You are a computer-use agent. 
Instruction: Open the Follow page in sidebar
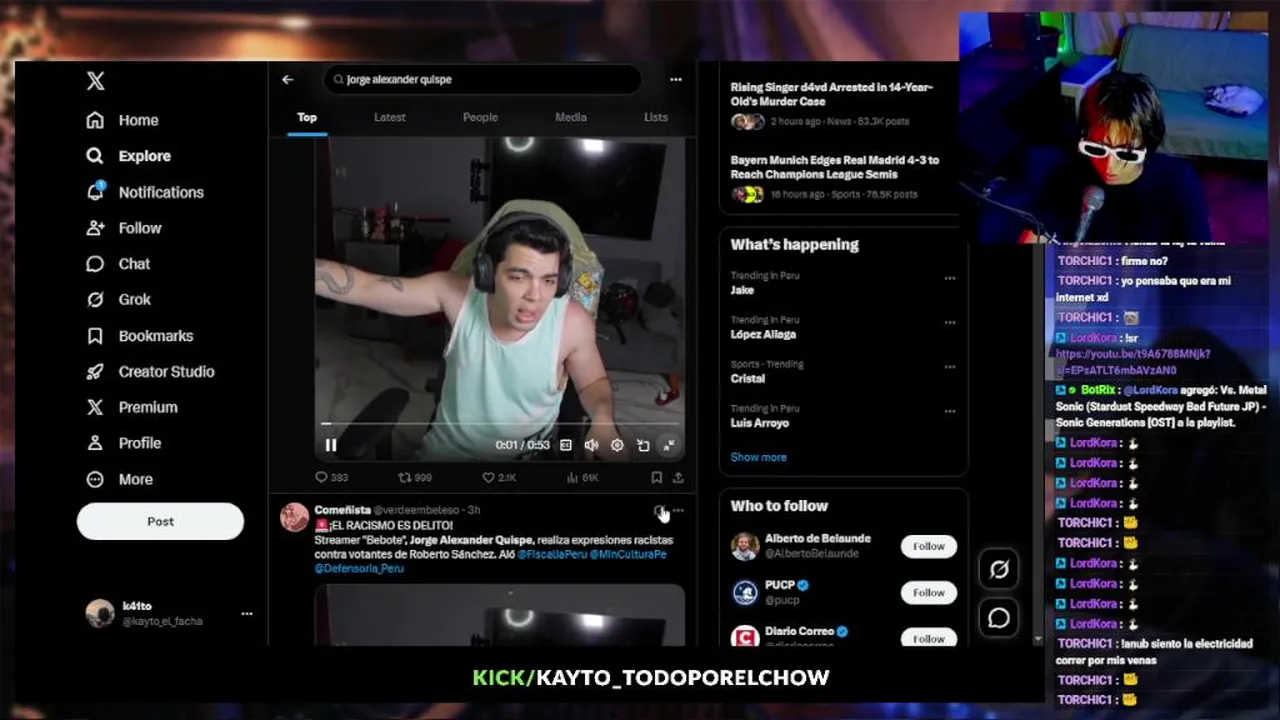[x=124, y=228]
